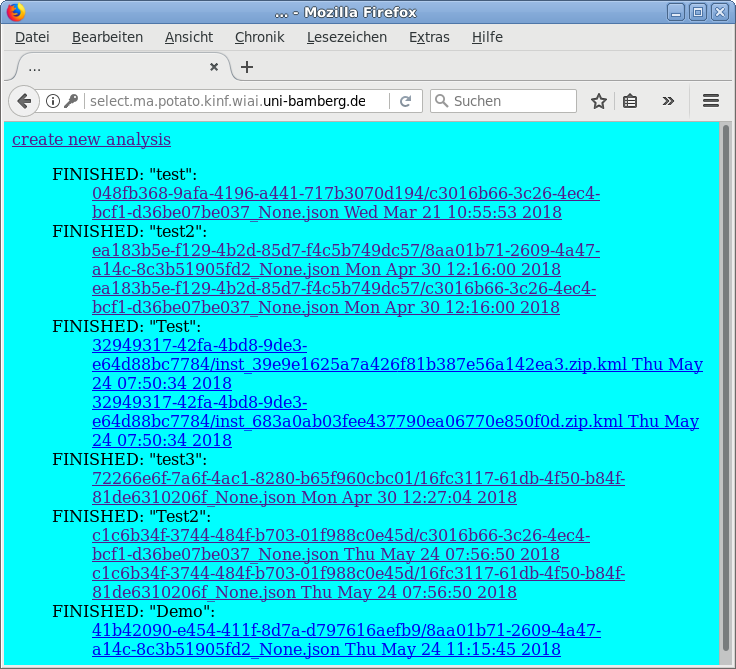
Task: Open the search engine dropdown magnifier
Action: 441,101
